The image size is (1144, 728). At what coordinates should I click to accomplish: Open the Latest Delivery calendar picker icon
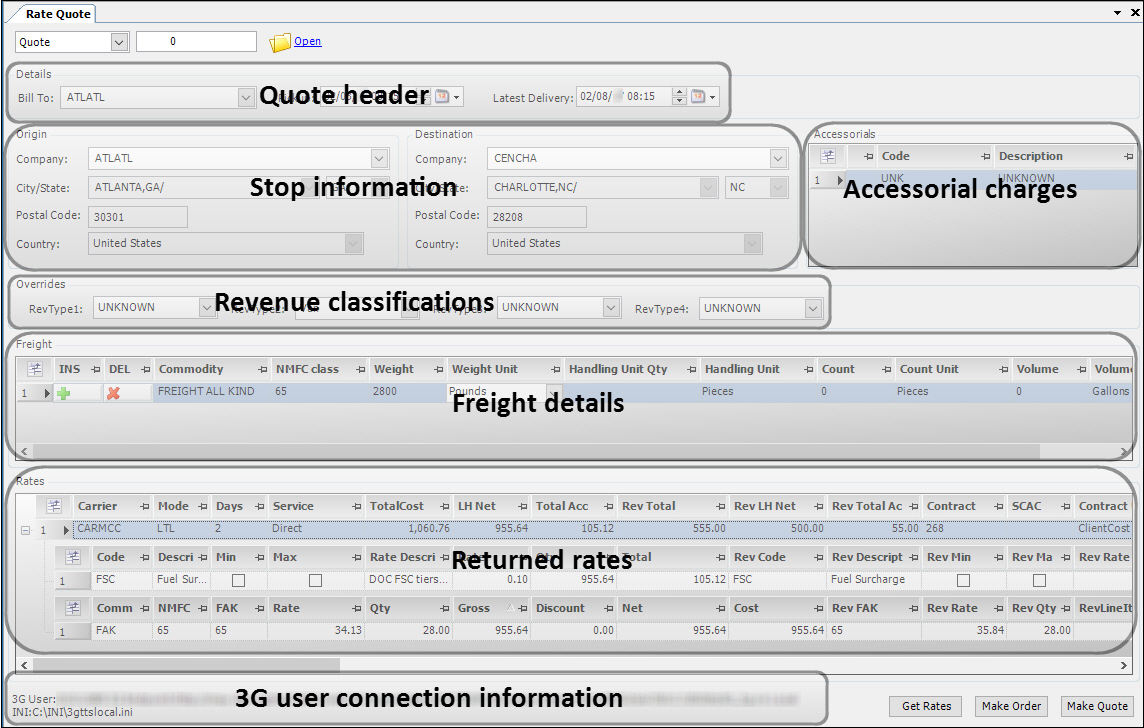pyautogui.click(x=699, y=97)
